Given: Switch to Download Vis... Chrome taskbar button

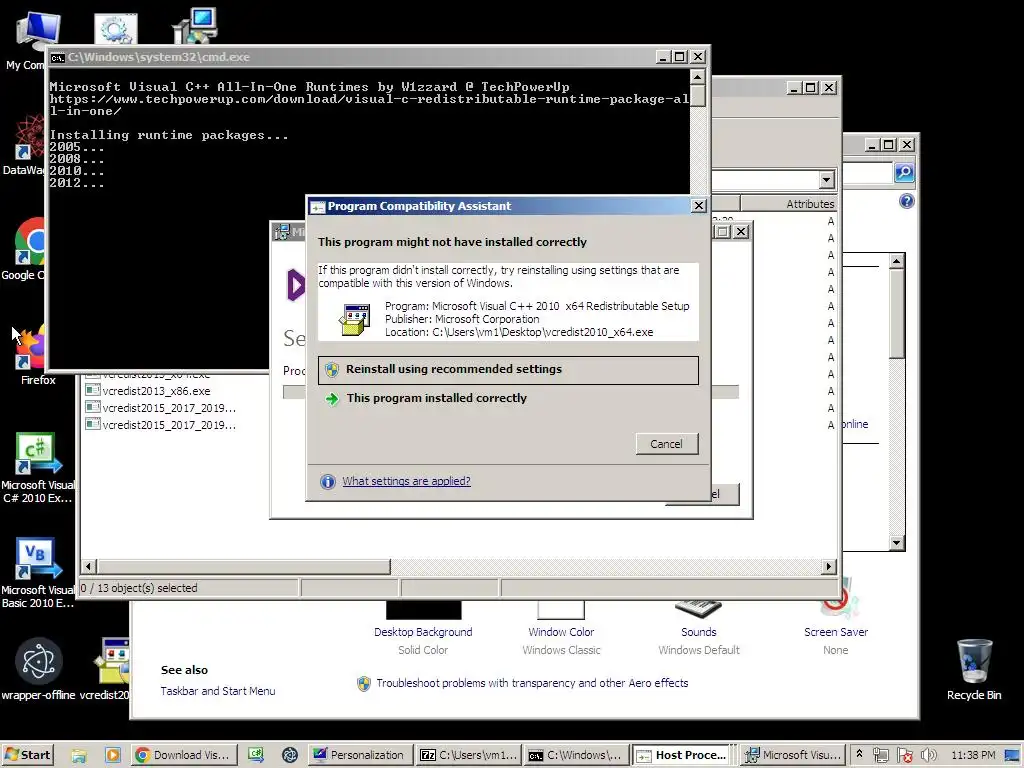Looking at the screenshot, I should 184,756.
